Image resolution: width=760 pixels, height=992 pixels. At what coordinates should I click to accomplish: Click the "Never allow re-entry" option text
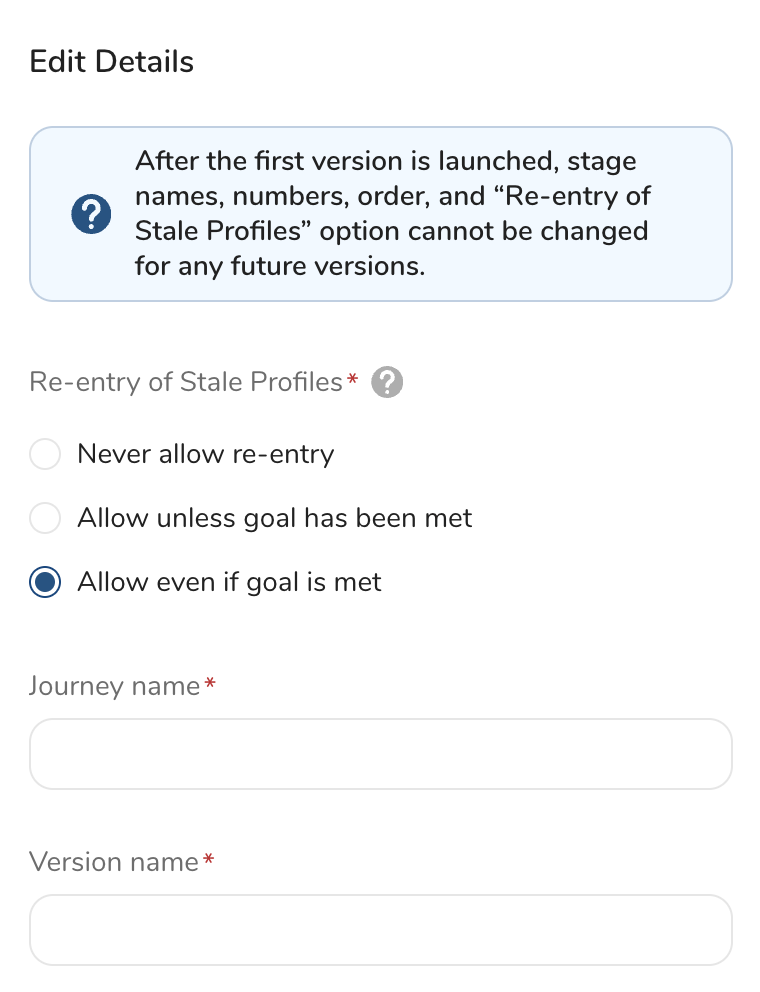(205, 454)
